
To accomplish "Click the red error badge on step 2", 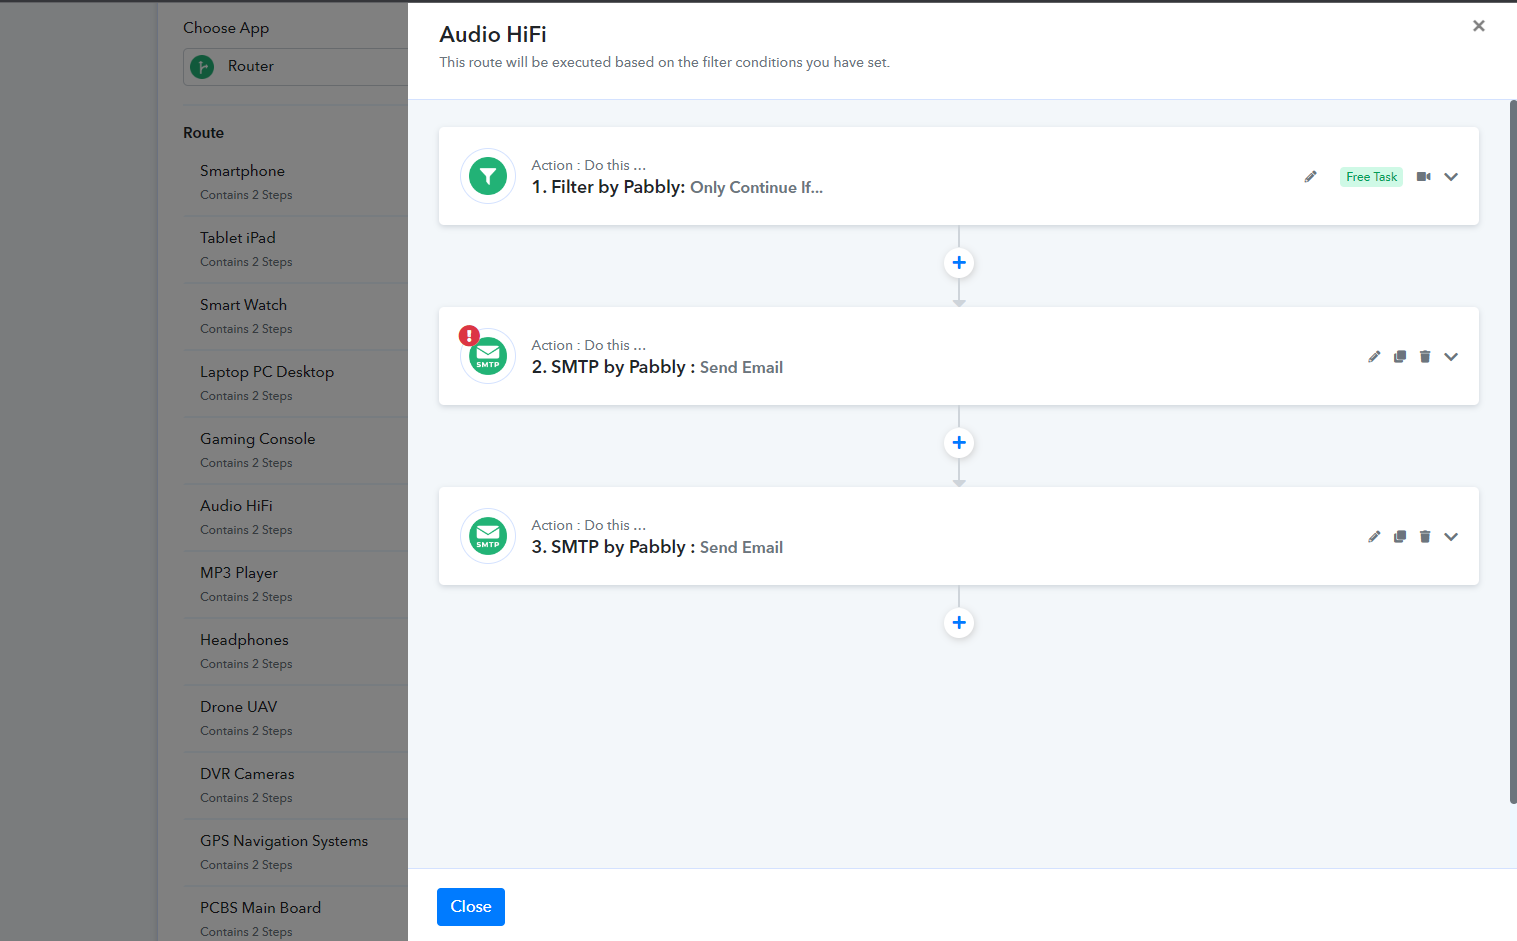I will 469,336.
